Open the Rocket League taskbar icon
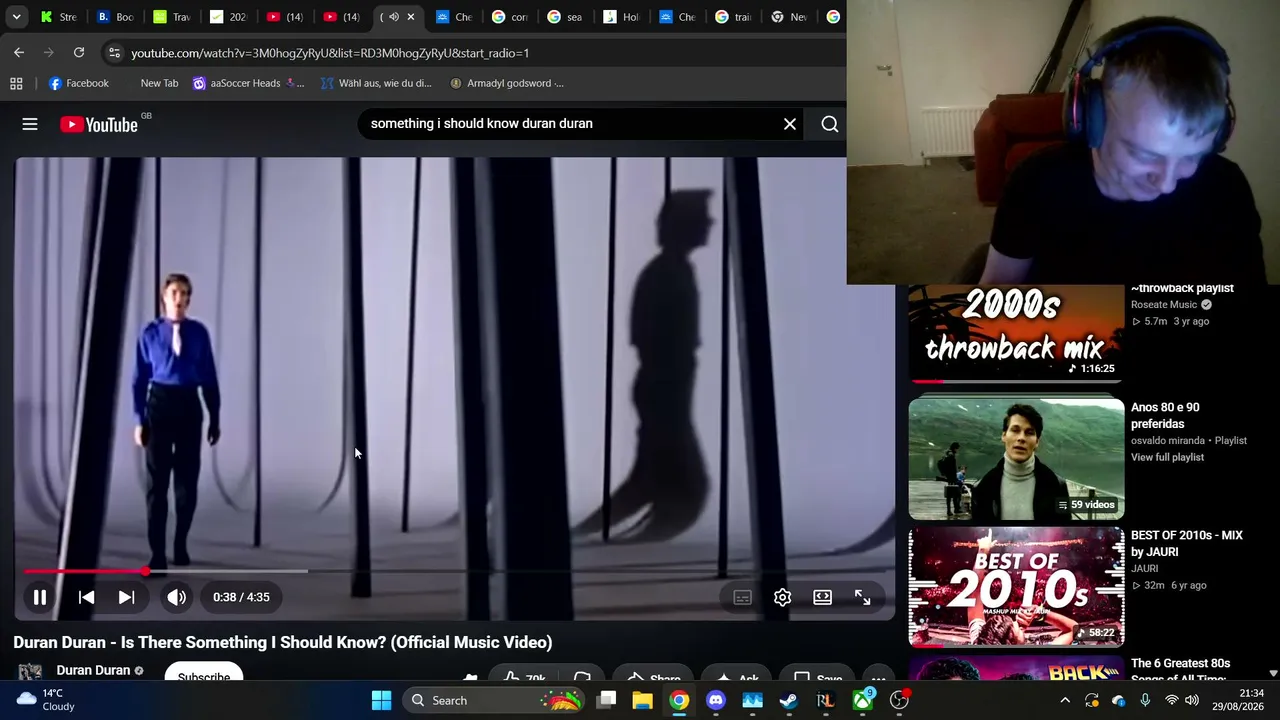The width and height of the screenshot is (1280, 720). 825,700
